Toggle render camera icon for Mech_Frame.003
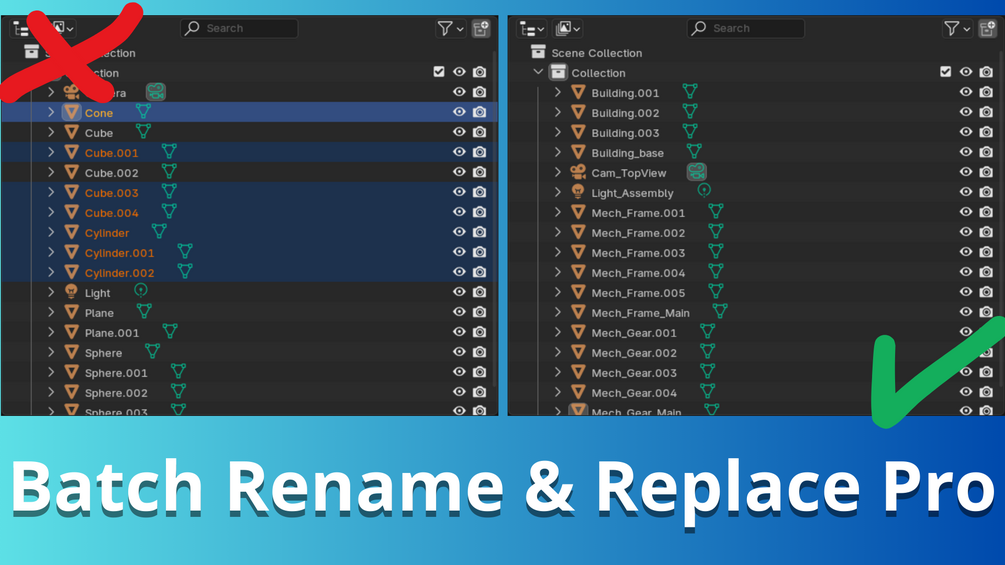The height and width of the screenshot is (565, 1005). click(x=986, y=252)
